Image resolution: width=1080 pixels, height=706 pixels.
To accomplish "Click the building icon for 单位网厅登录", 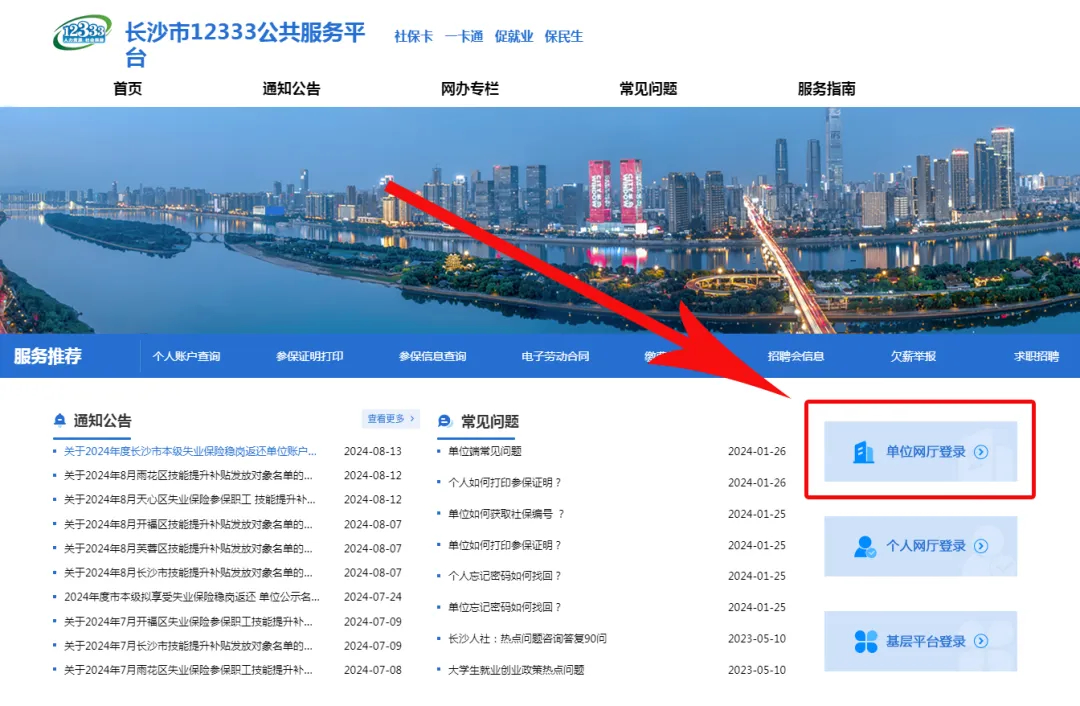I will [863, 452].
